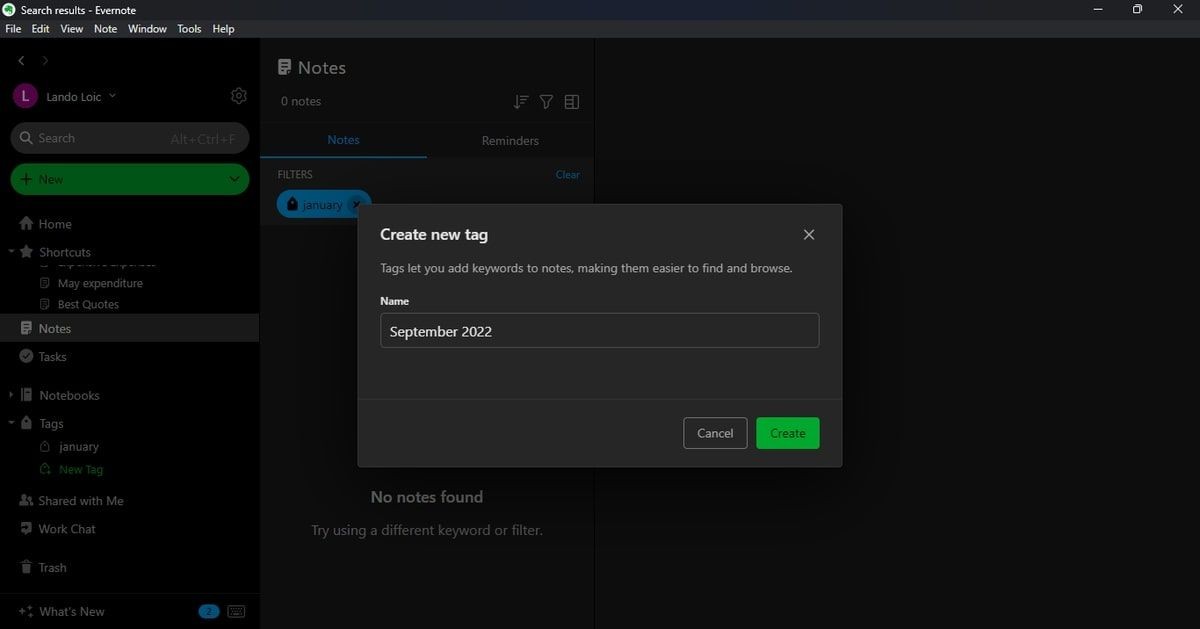Close the Create new tag dialog

pyautogui.click(x=809, y=234)
